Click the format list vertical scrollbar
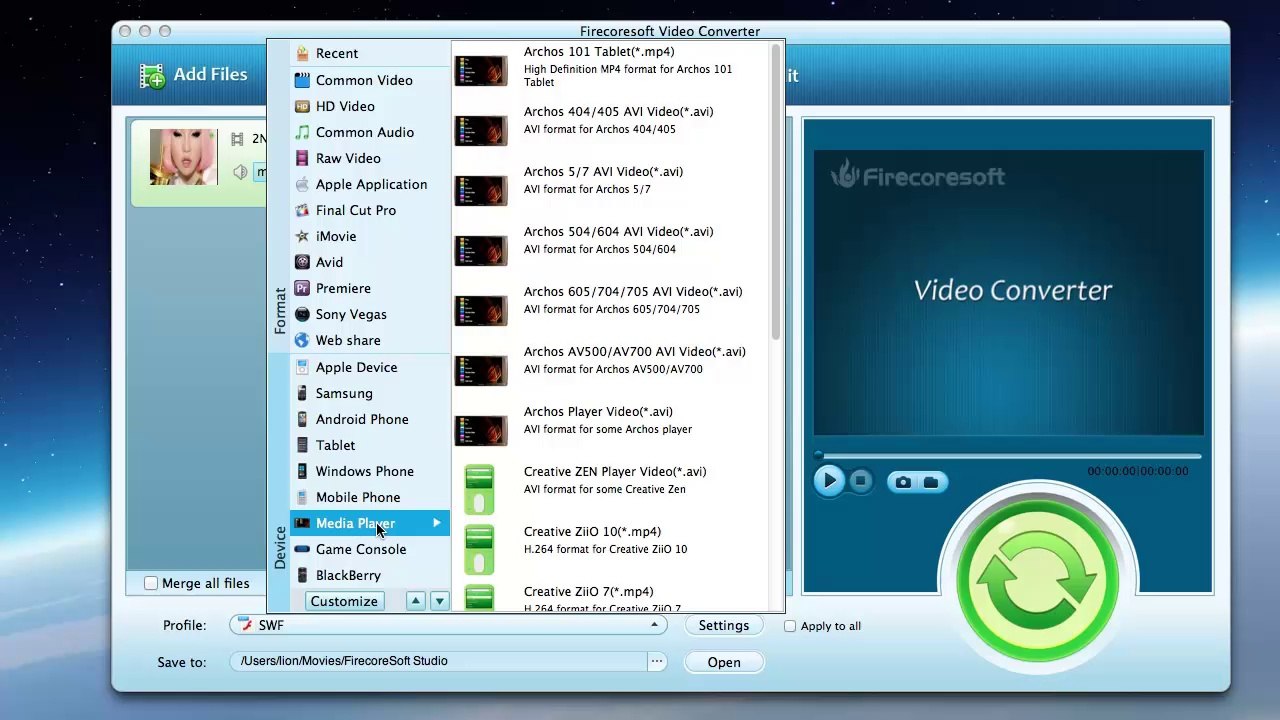Image resolution: width=1280 pixels, height=720 pixels. pyautogui.click(x=775, y=190)
